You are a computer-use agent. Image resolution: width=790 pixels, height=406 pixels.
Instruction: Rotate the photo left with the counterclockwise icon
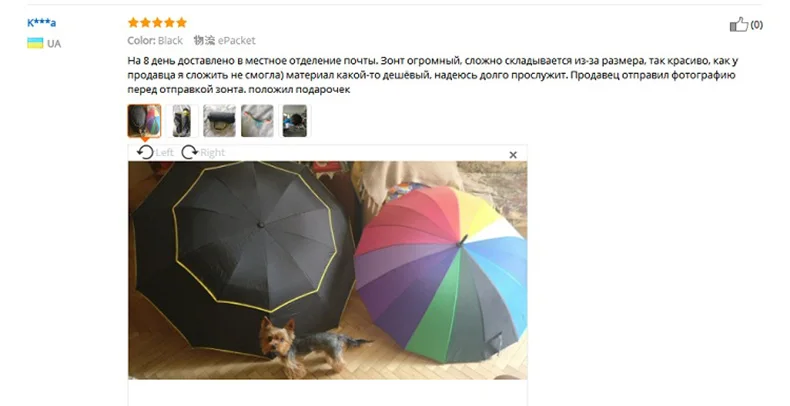pos(145,152)
